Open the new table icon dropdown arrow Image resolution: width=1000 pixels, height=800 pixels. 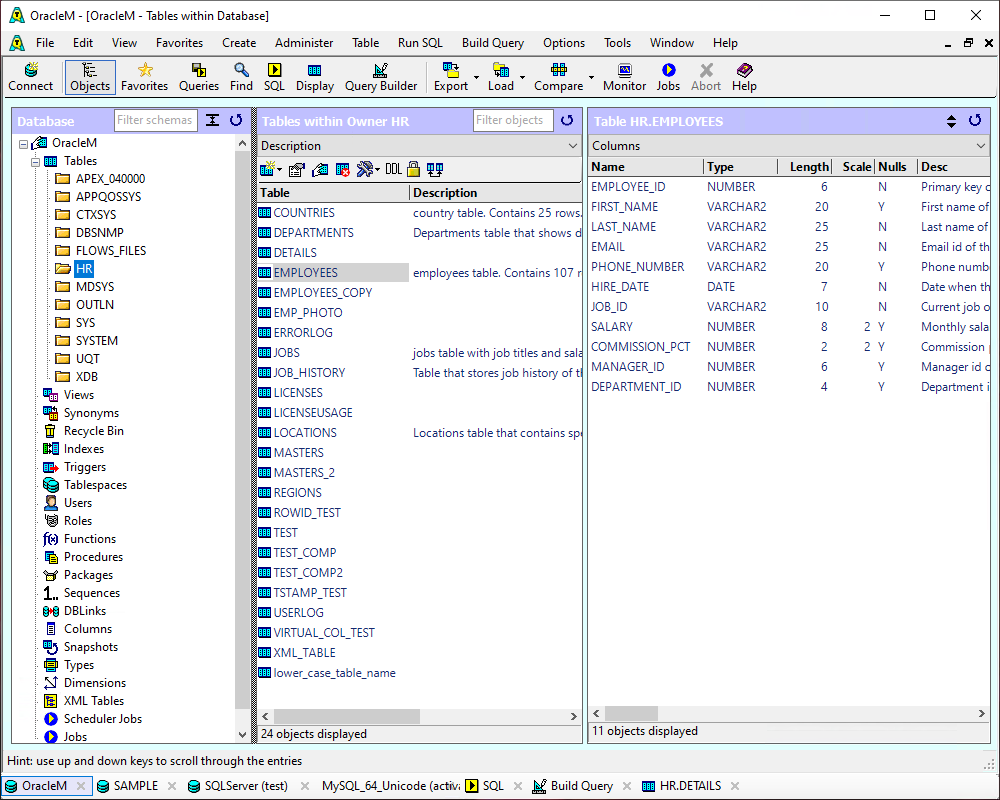click(279, 170)
